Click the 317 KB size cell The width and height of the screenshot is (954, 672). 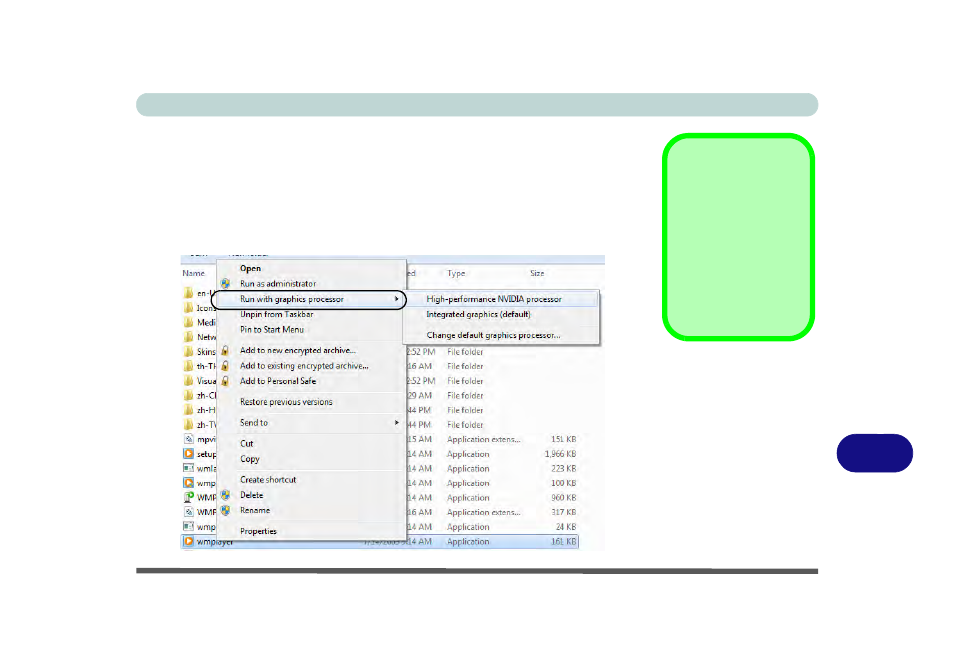[563, 512]
